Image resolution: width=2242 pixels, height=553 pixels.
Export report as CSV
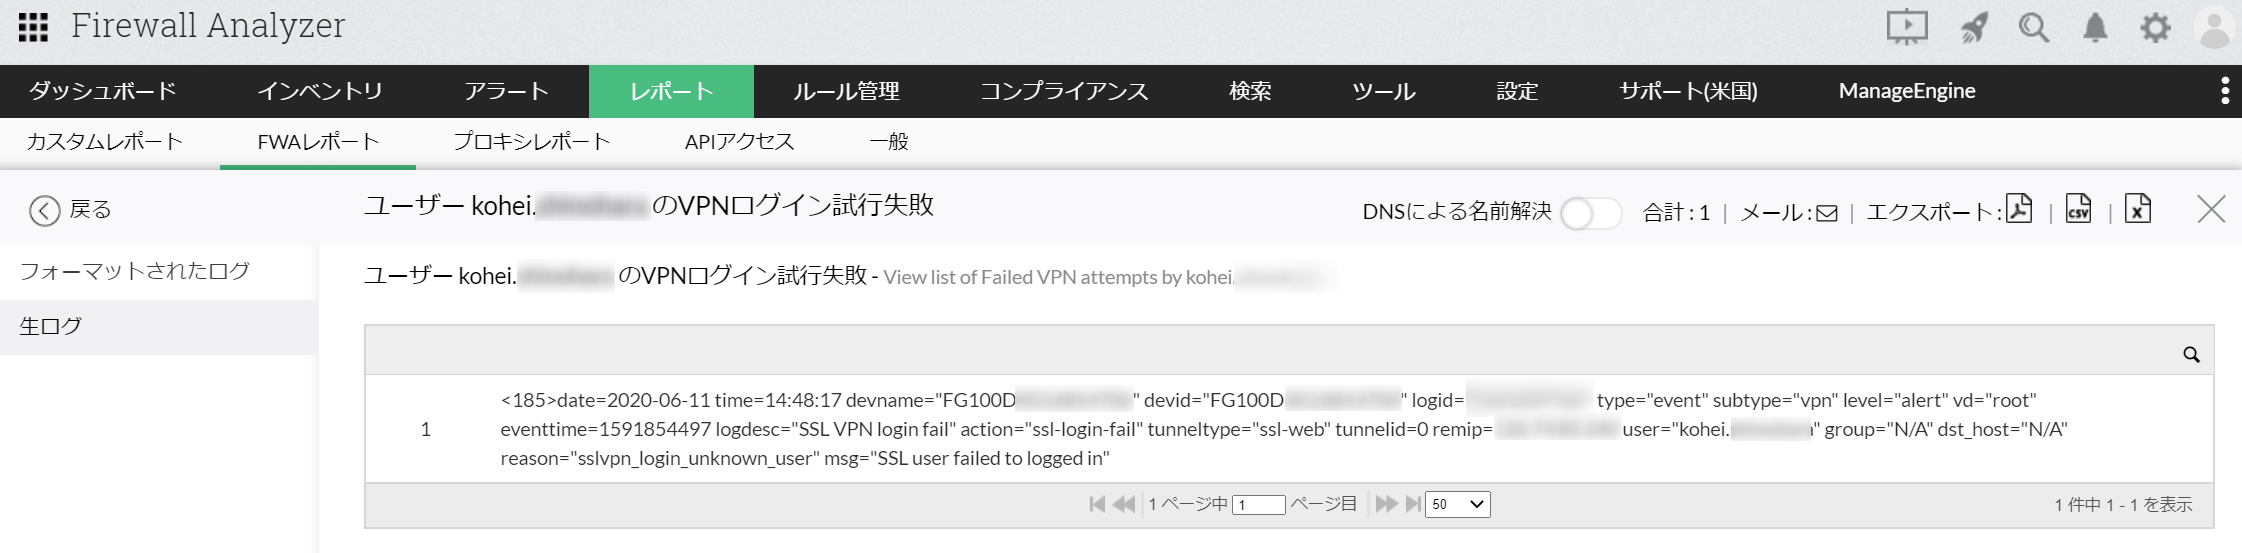[2078, 209]
